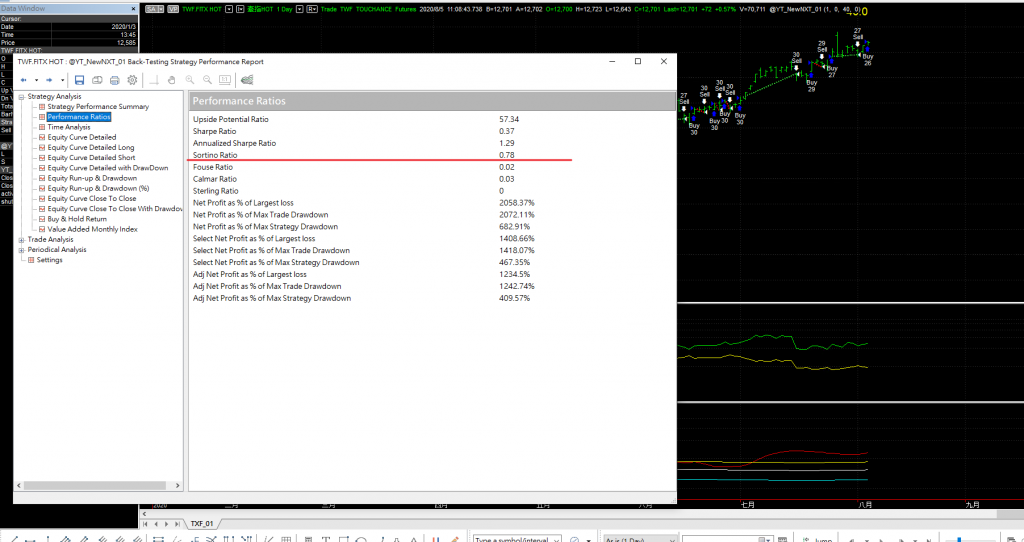
Task: Select Time Analysis in the tree
Action: 68,127
